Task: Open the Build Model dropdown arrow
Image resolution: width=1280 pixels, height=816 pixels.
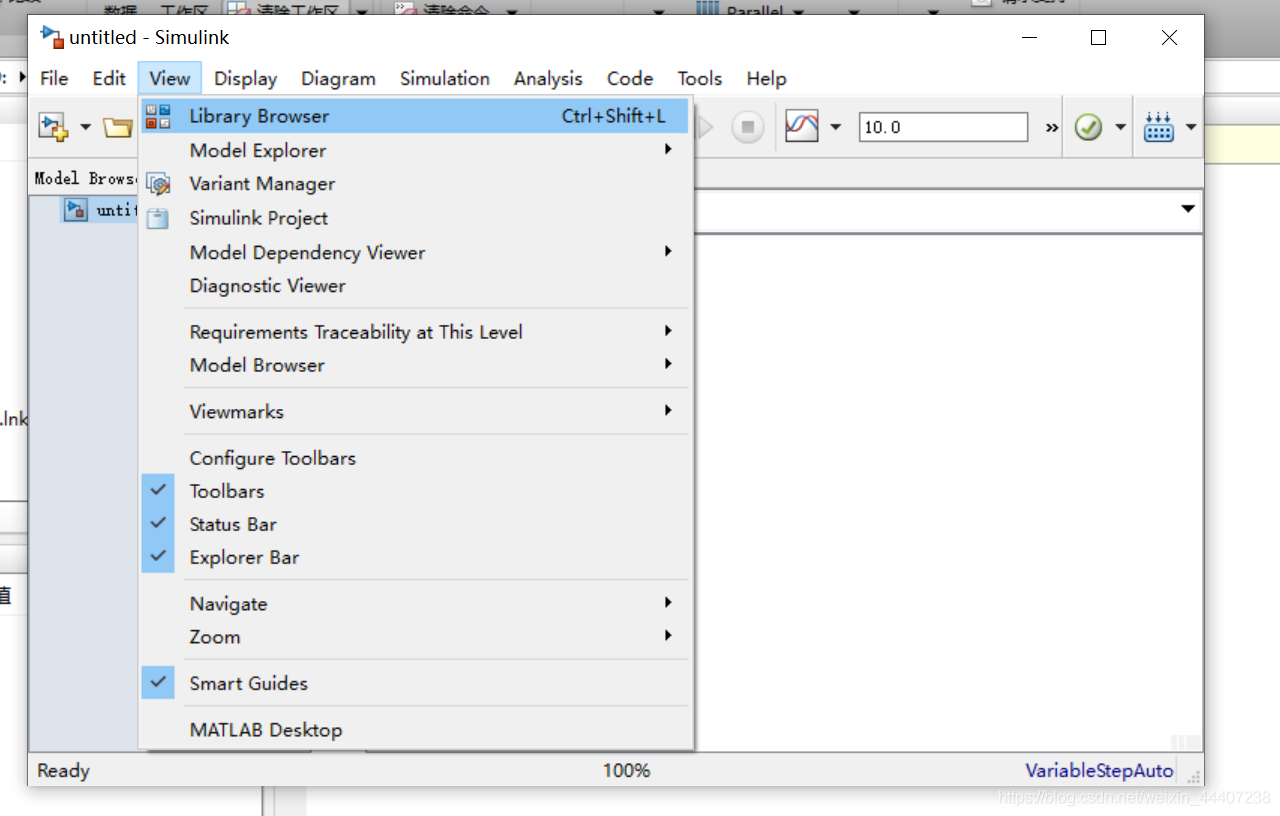Action: click(x=1190, y=127)
